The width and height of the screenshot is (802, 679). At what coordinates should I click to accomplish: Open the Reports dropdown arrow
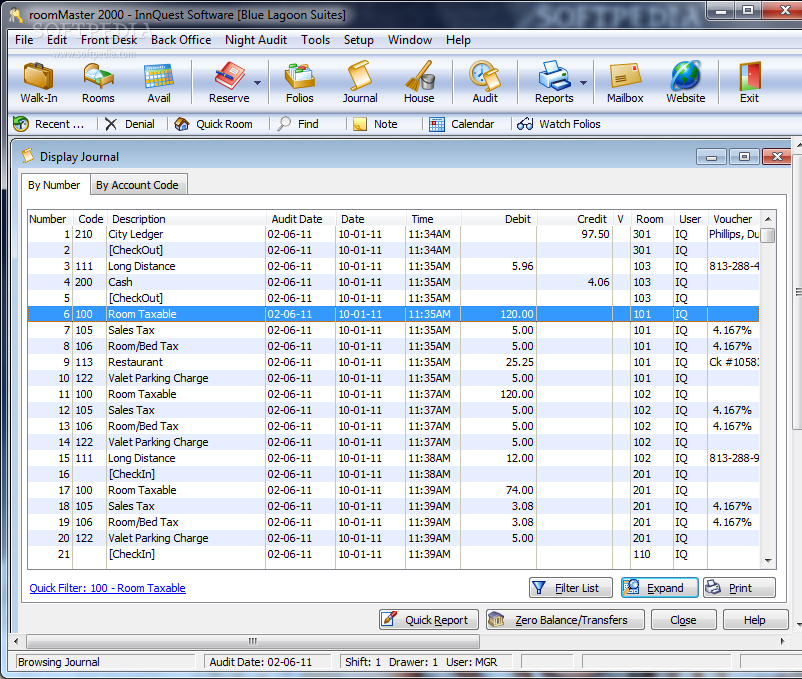click(x=584, y=83)
